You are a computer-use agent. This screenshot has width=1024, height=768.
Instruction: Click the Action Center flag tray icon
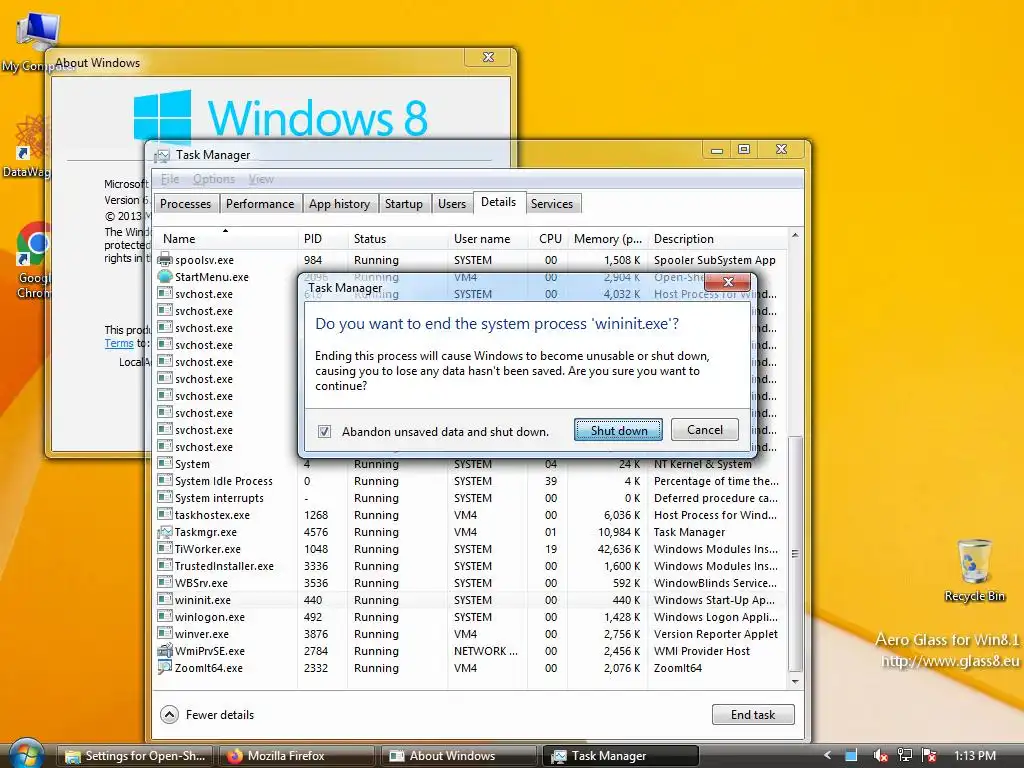[929, 756]
